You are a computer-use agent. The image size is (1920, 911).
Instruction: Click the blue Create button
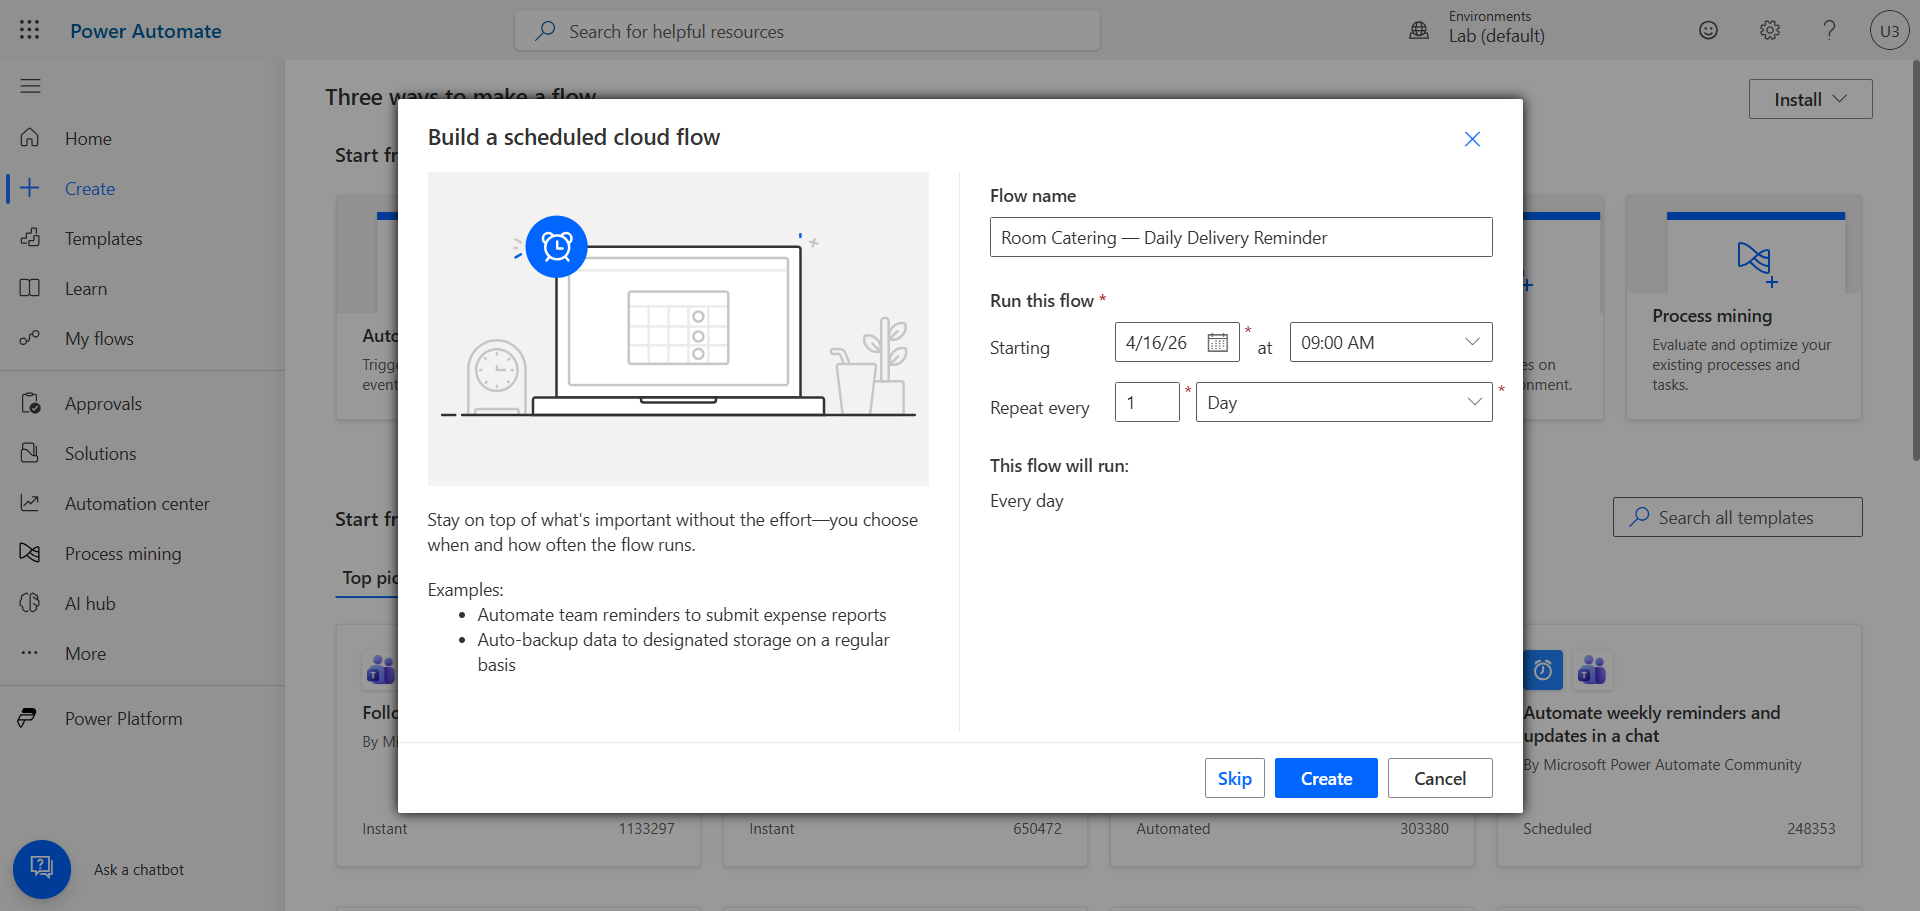click(1326, 778)
